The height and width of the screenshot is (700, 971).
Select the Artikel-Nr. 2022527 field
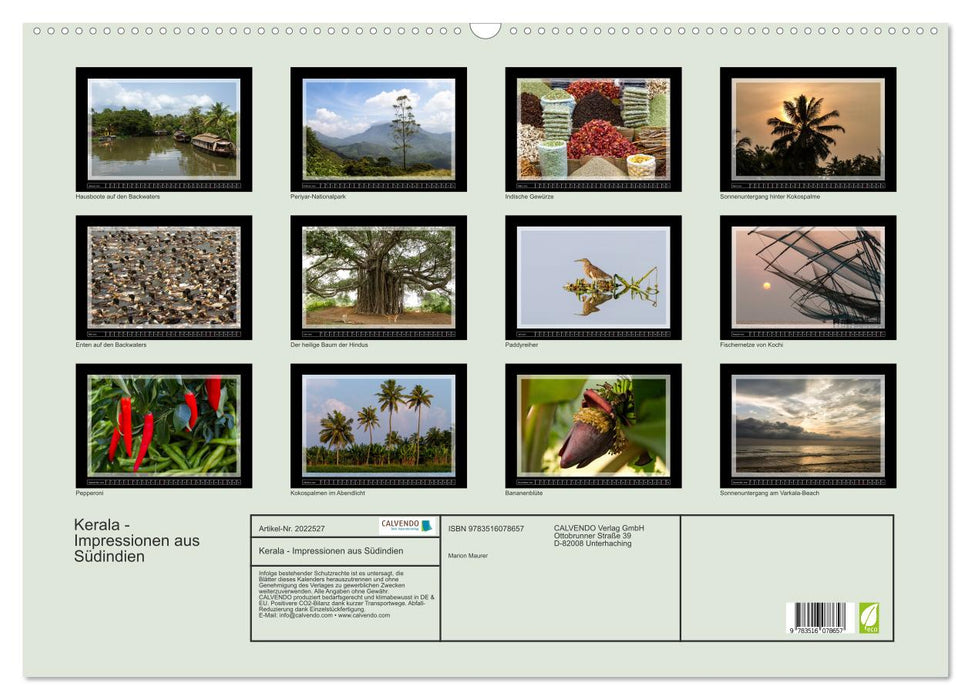(293, 529)
